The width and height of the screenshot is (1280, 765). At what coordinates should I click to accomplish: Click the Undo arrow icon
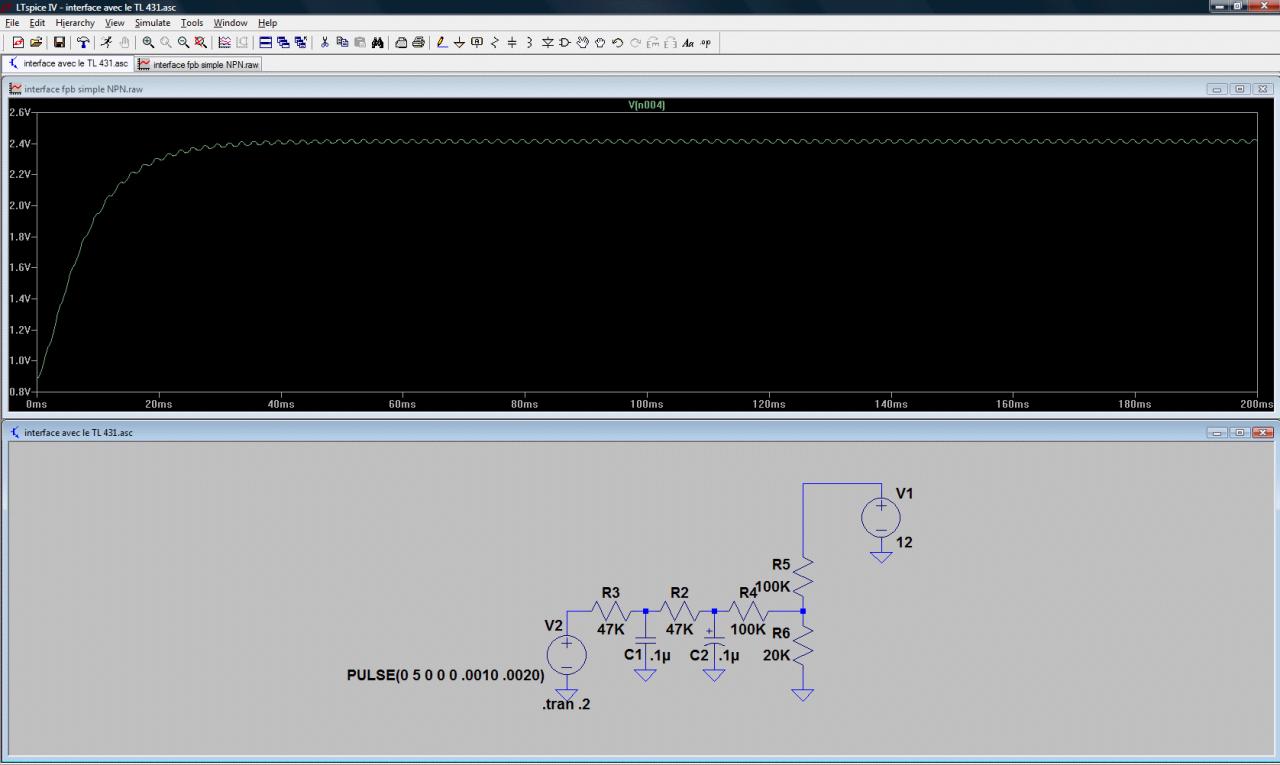pos(617,42)
